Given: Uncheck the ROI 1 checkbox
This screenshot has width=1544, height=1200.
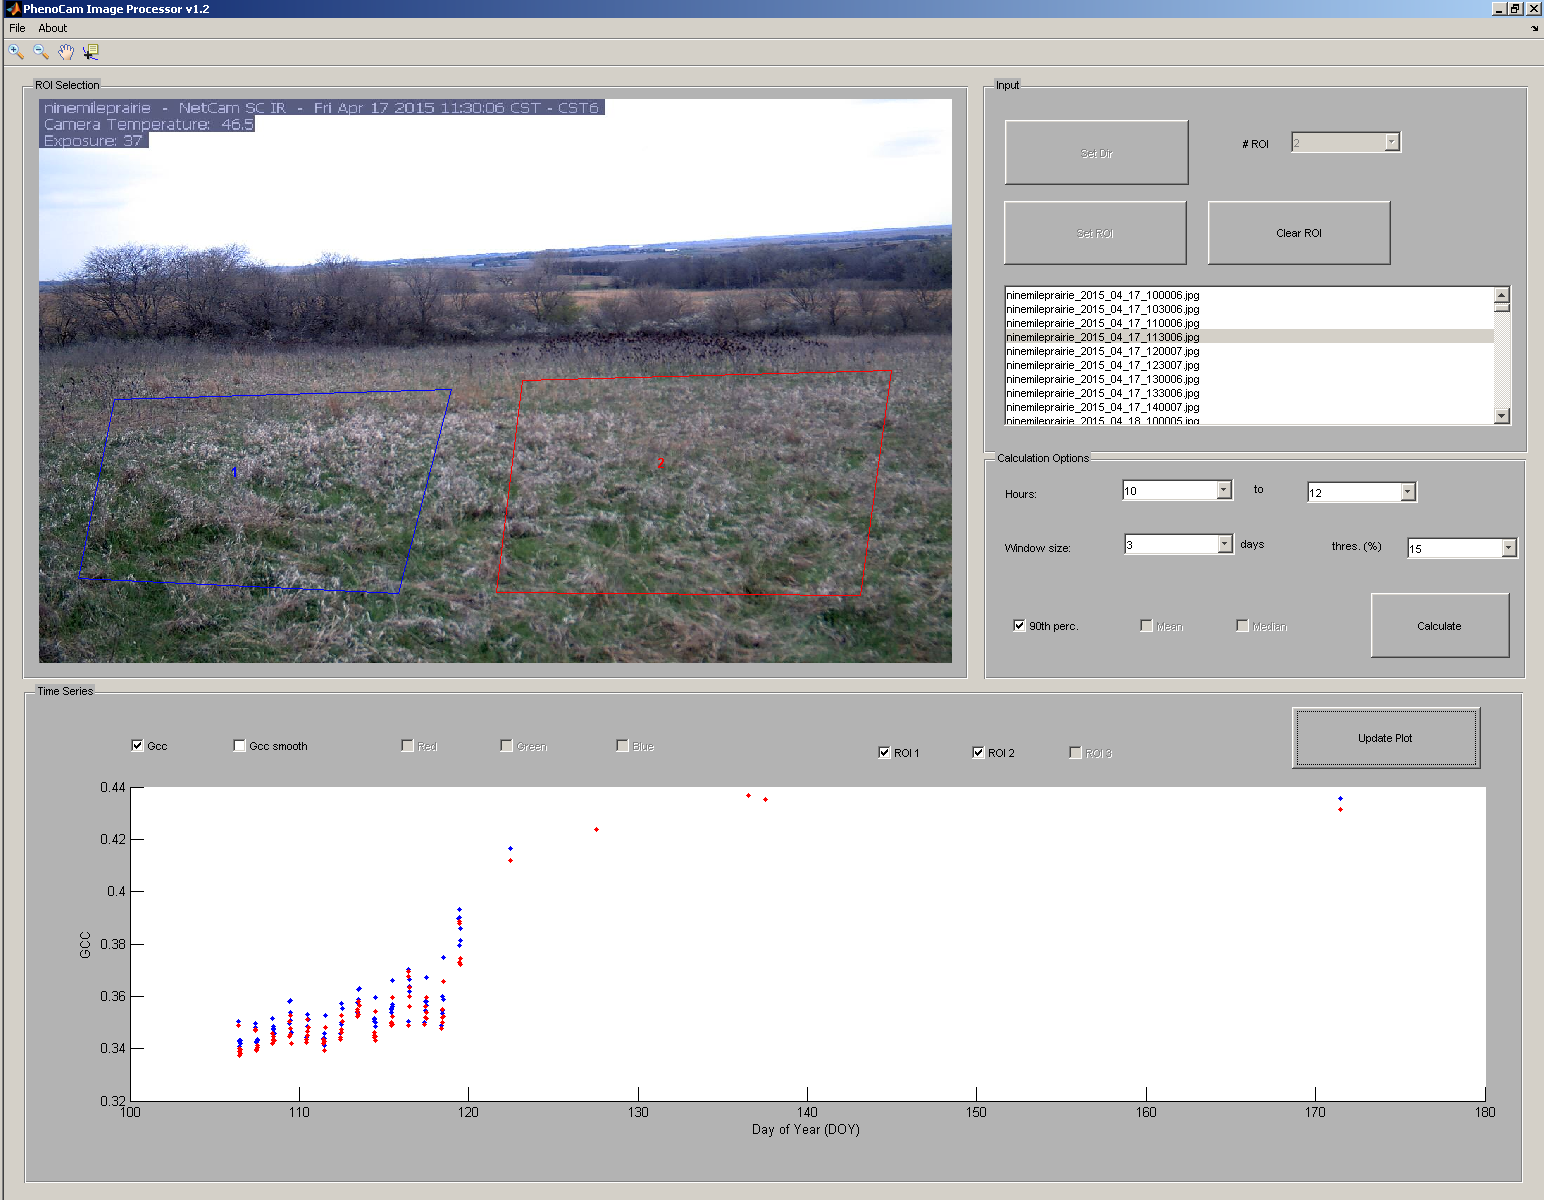Looking at the screenshot, I should pyautogui.click(x=884, y=753).
